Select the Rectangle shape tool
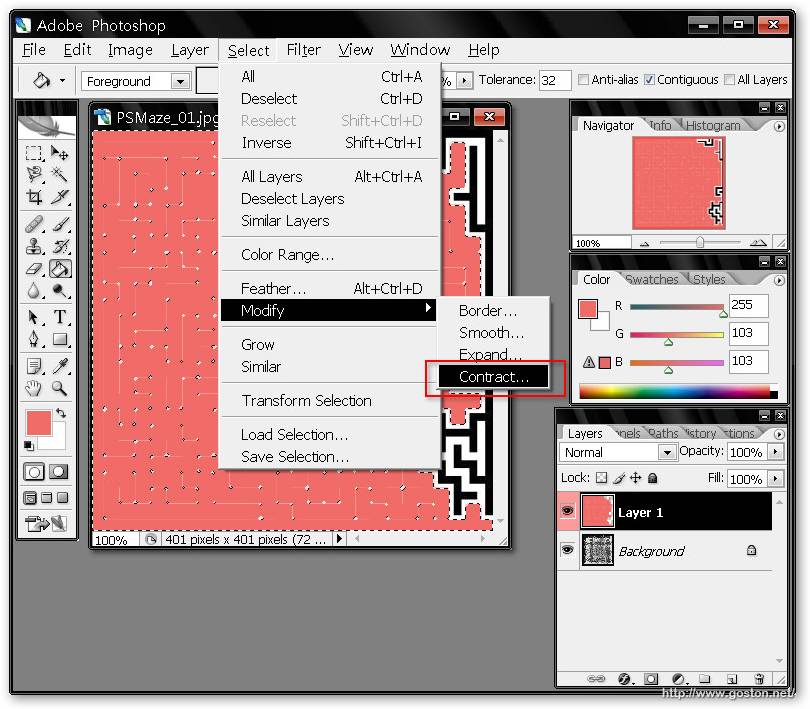Screen dimensions: 810x709 click(60, 339)
